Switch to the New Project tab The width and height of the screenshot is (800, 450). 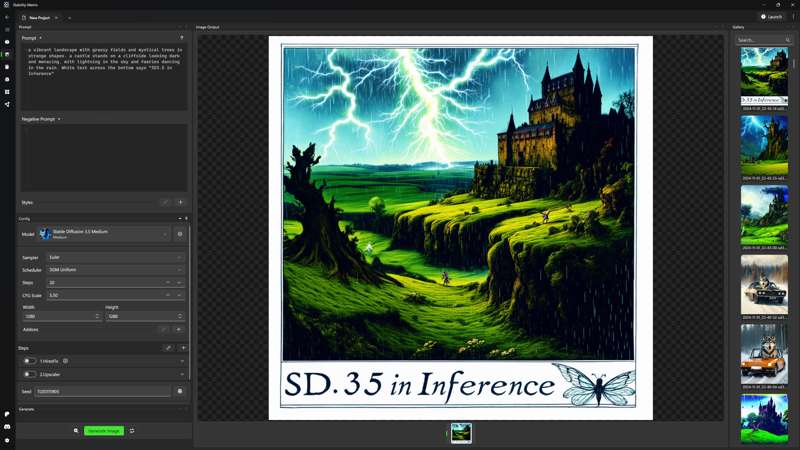click(40, 17)
